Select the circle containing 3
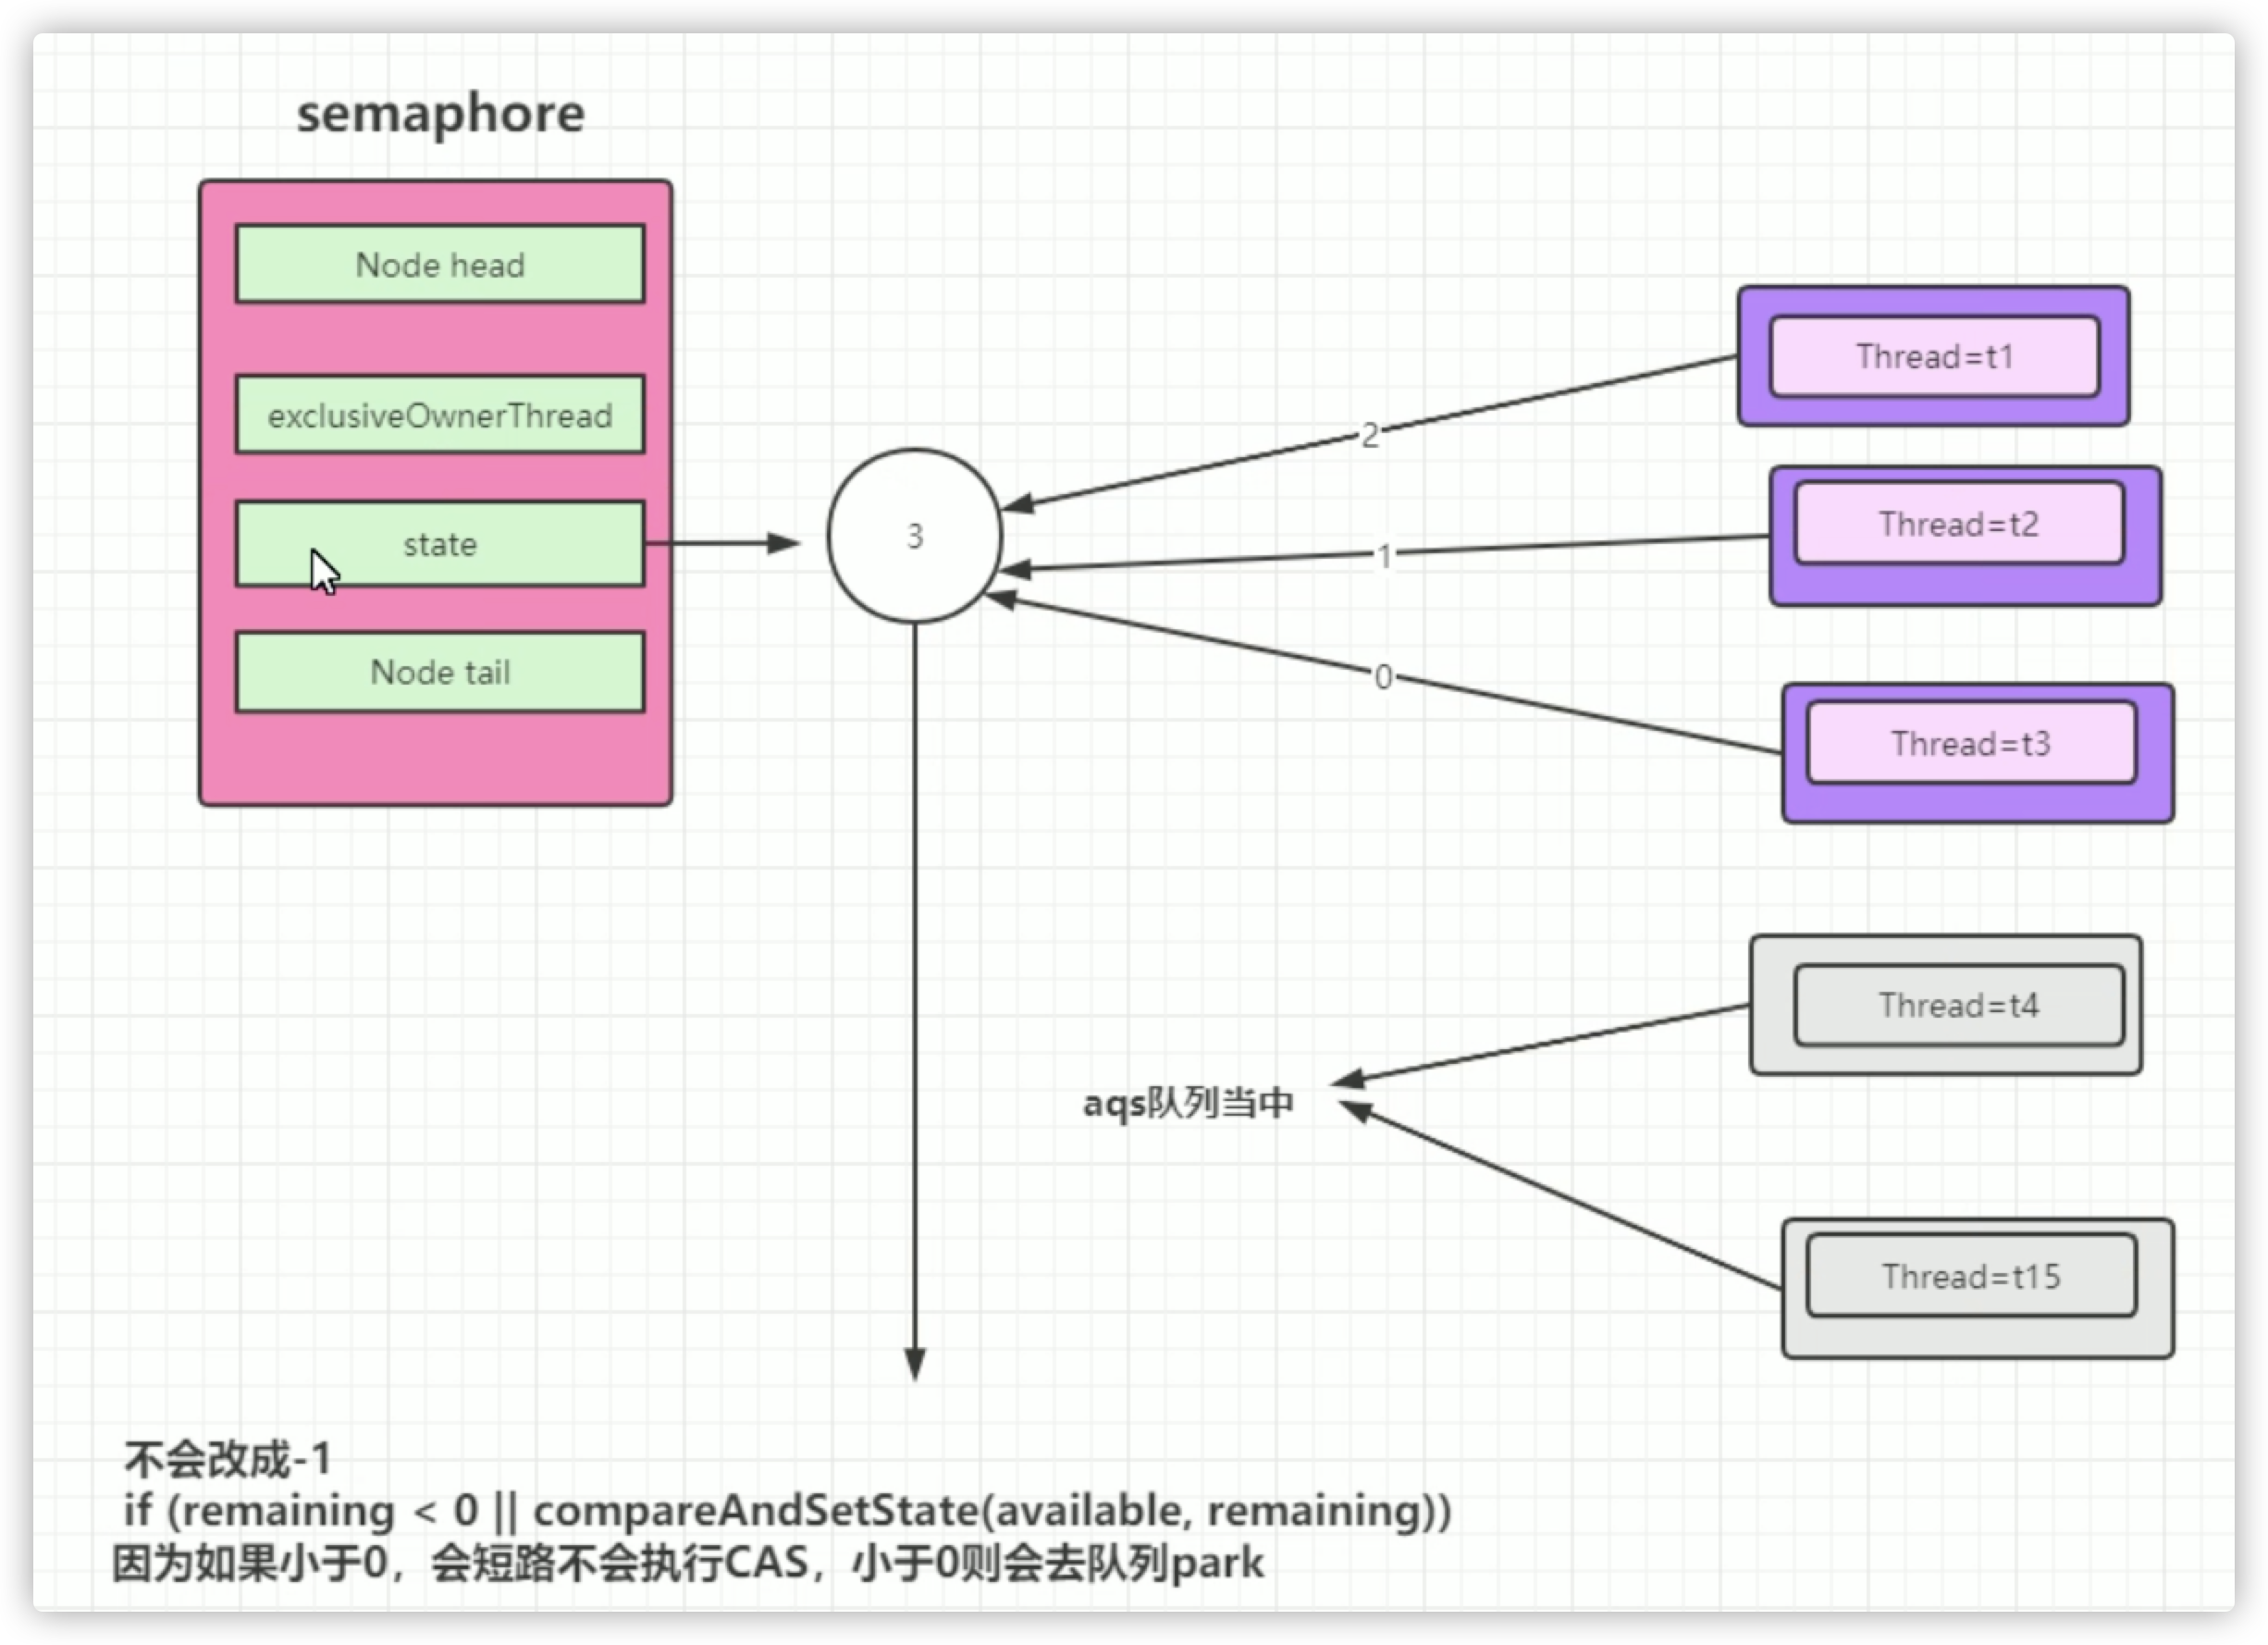The image size is (2268, 1645). [914, 537]
